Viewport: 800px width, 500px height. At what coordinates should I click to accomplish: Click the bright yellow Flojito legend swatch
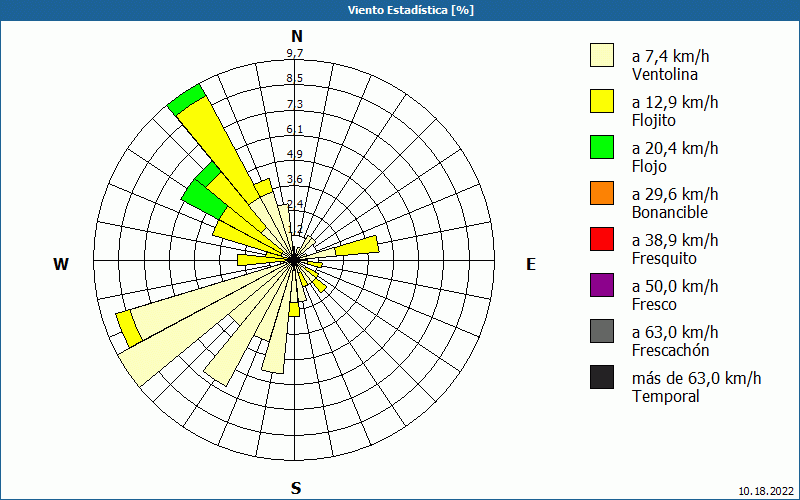click(602, 101)
